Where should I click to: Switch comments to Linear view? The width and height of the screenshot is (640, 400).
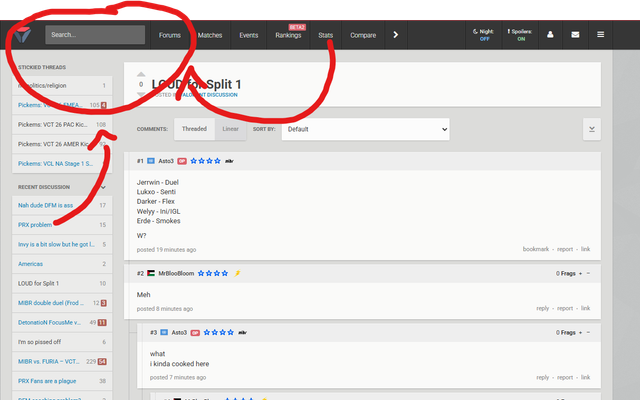click(x=230, y=129)
